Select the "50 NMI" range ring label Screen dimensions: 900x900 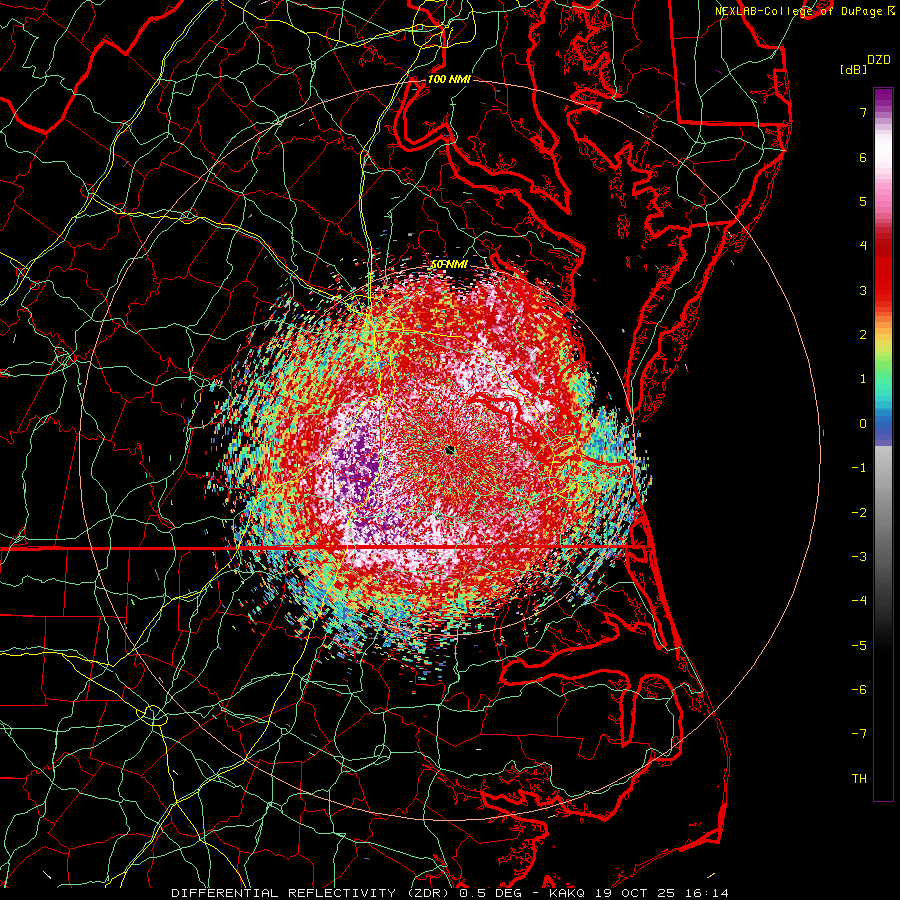(449, 264)
